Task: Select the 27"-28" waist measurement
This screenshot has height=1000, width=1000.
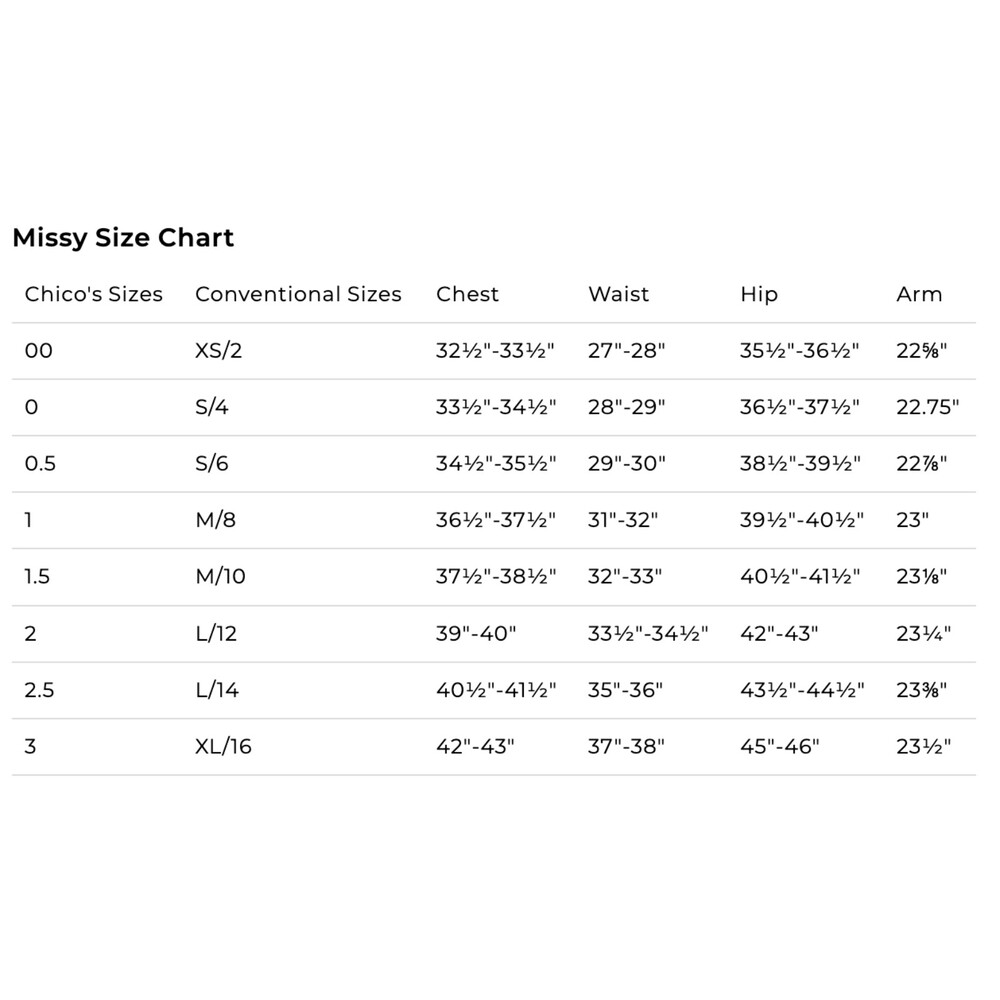Action: click(x=626, y=351)
